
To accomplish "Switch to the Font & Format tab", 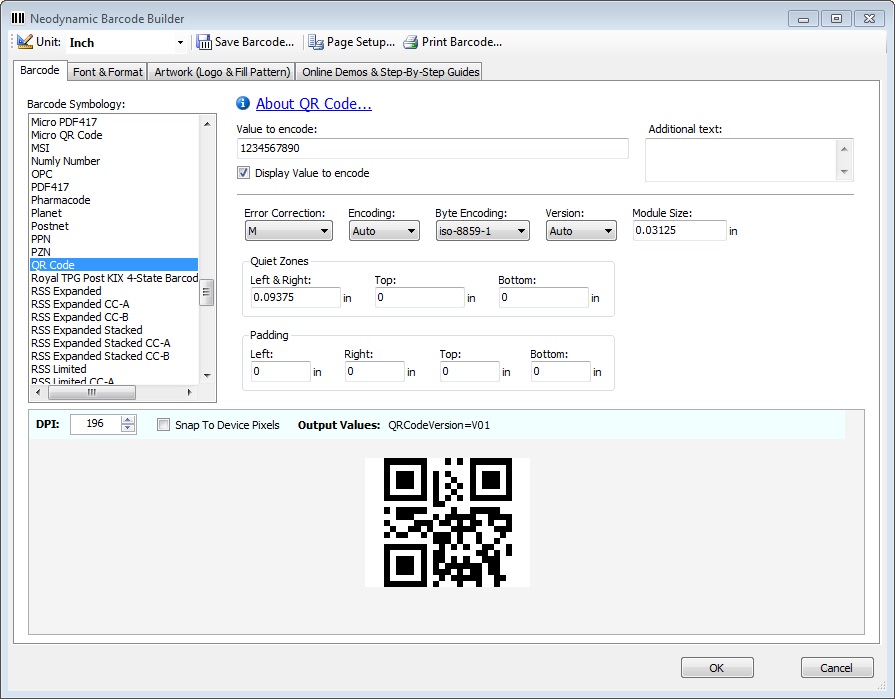I will [107, 71].
